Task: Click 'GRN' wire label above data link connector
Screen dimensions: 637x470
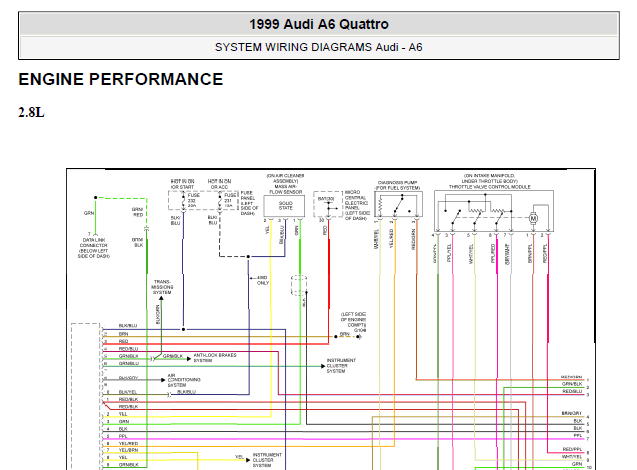Action: click(x=89, y=213)
